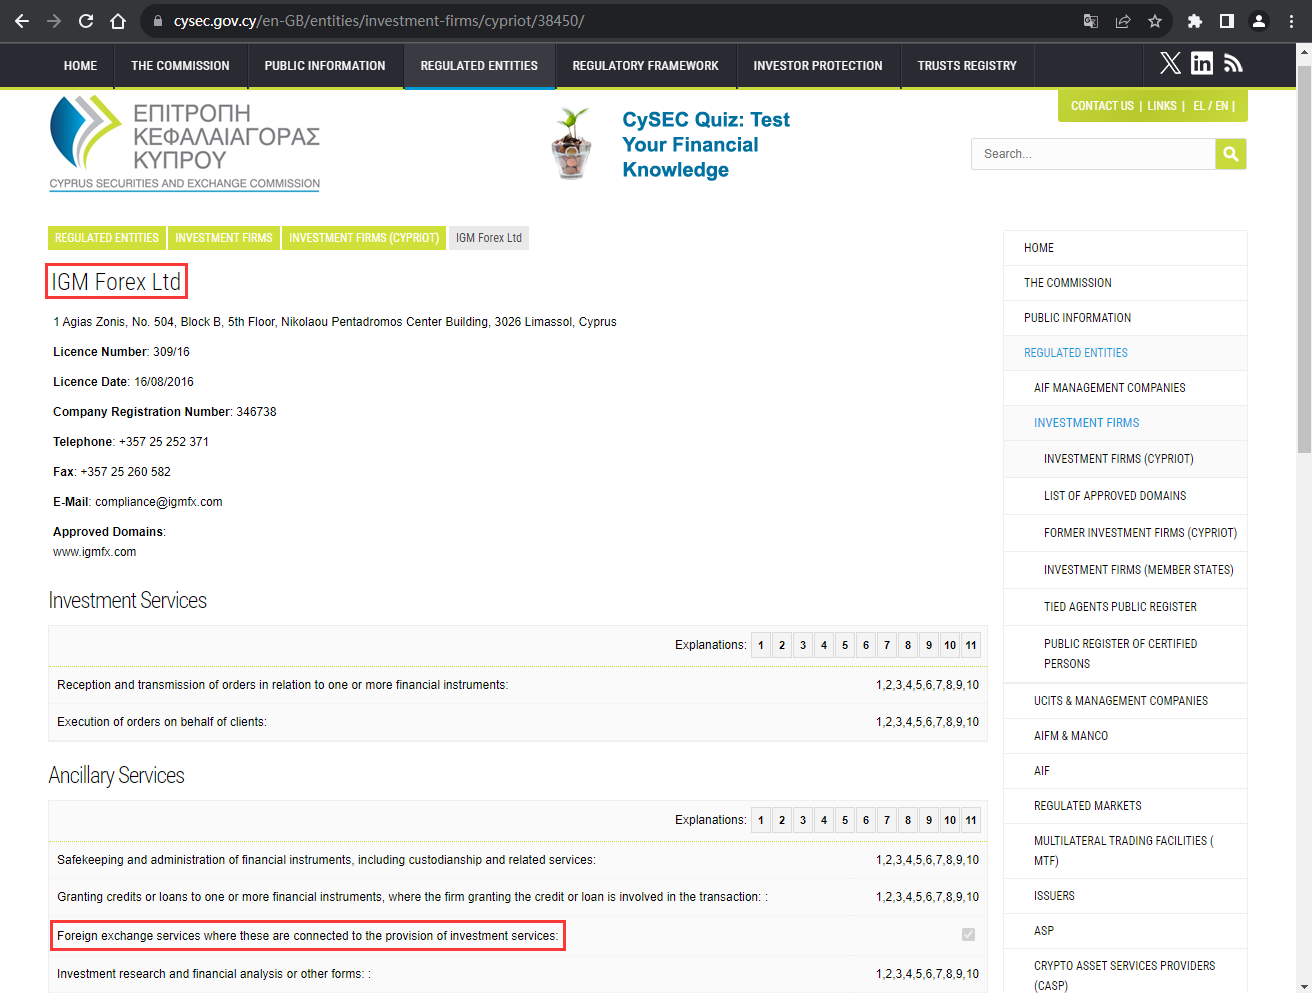Open the HOME item in top navigation
The image size is (1312, 993).
(80, 66)
